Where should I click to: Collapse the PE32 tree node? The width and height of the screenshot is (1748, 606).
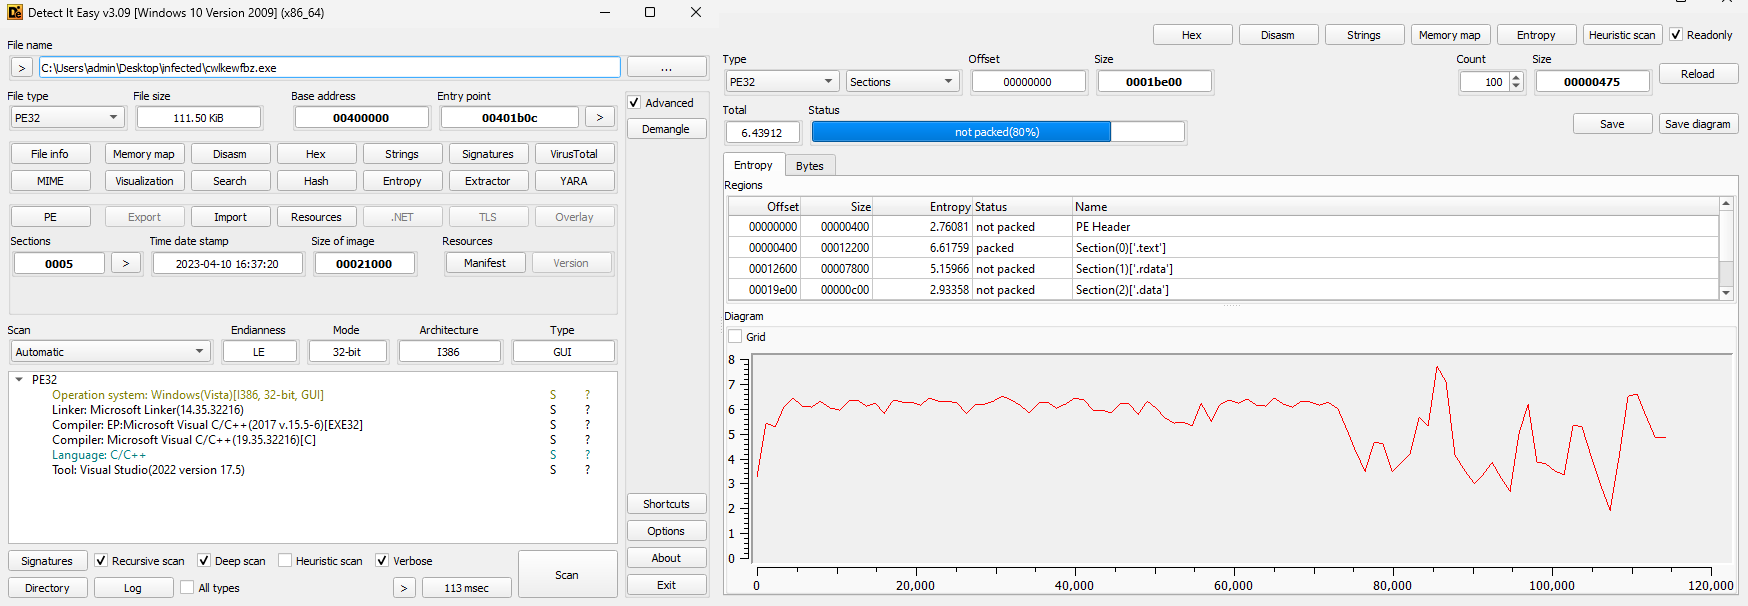tap(19, 380)
